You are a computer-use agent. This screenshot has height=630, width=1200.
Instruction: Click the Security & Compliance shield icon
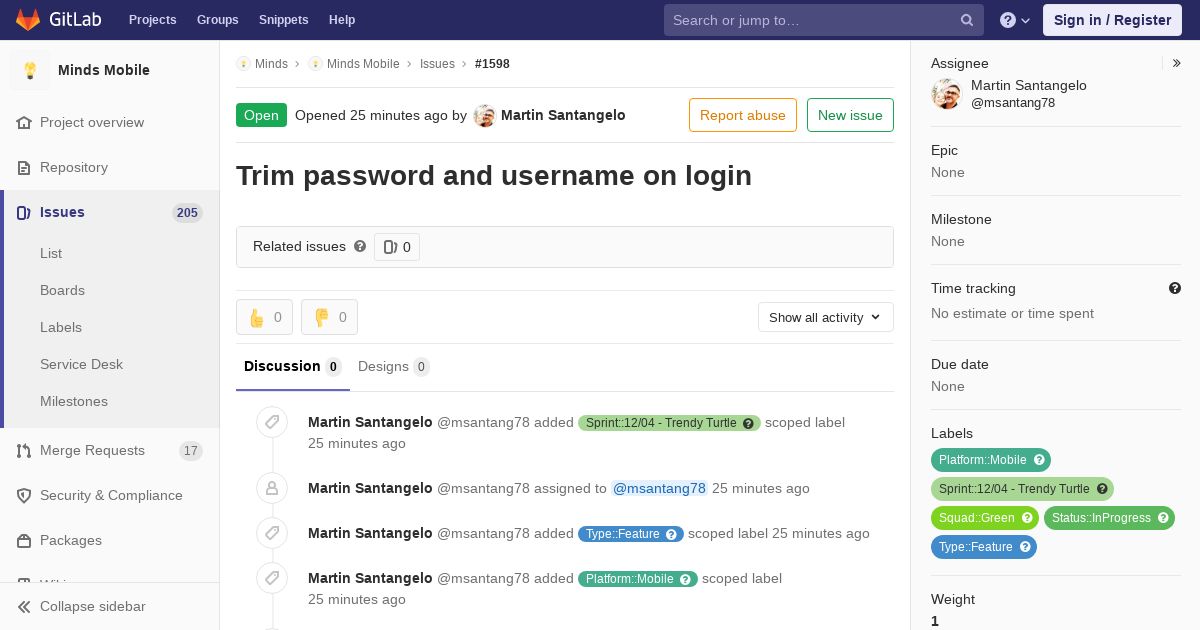click(24, 496)
